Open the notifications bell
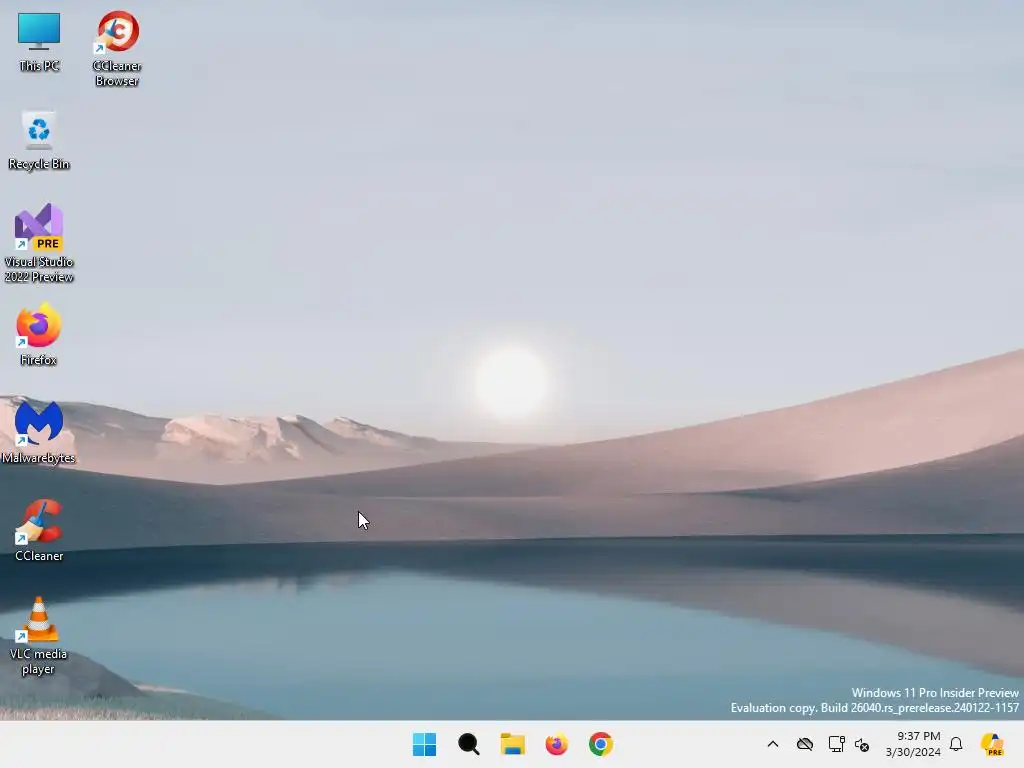Screen dimensions: 1024x768 pyautogui.click(x=956, y=744)
